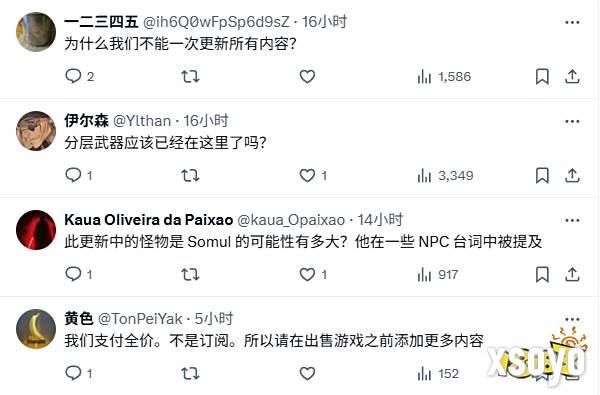600x395 pixels.
Task: Open more options for 一二三四五's tweet
Action: pyautogui.click(x=572, y=22)
